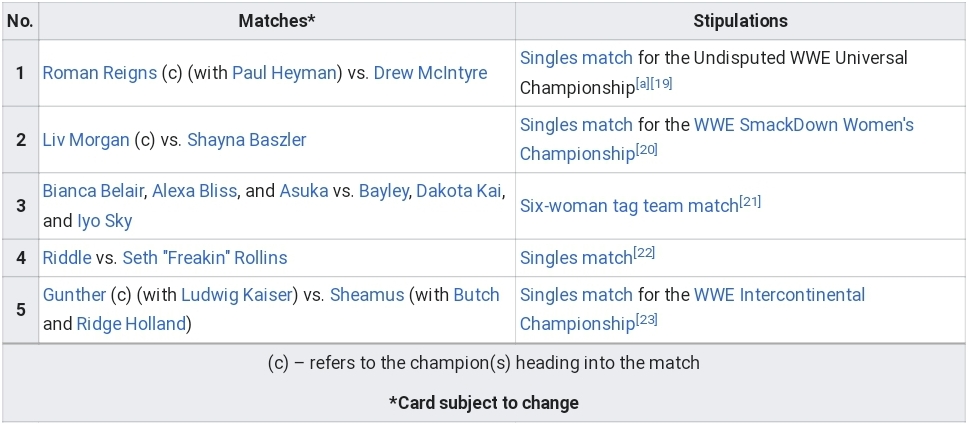
Task: Open Drew McIntyre's page link
Action: tap(430, 73)
